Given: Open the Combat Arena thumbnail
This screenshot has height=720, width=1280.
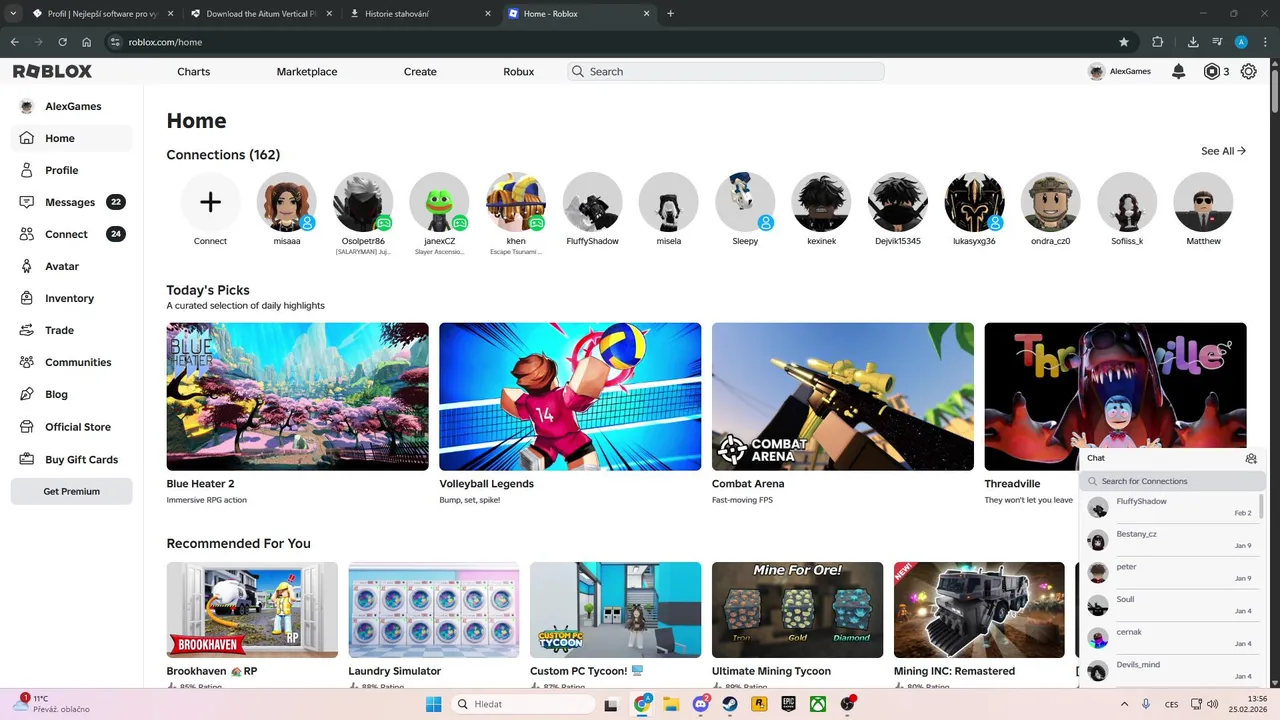Looking at the screenshot, I should (843, 396).
